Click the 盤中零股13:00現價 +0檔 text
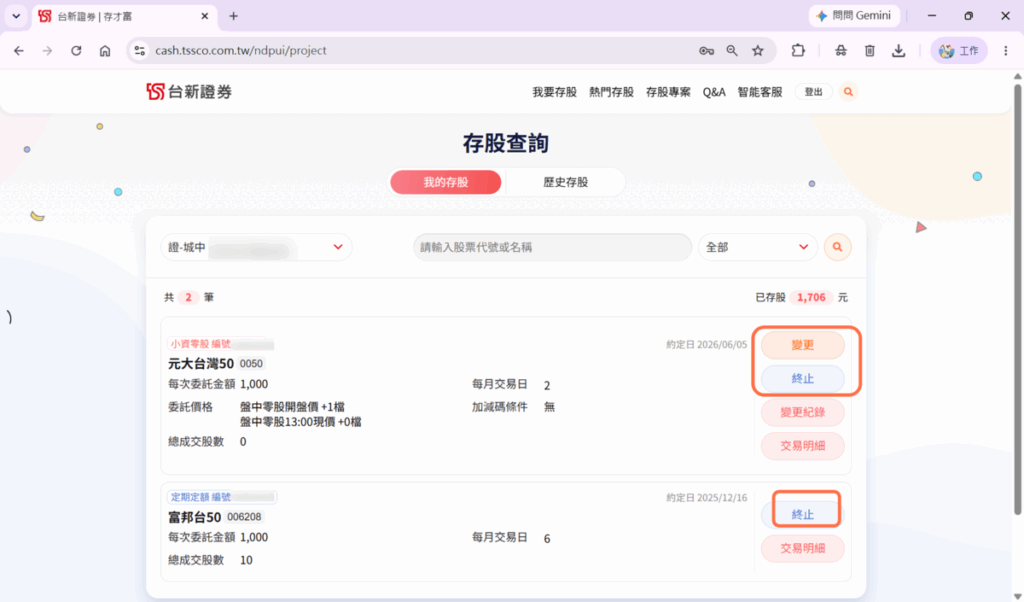Viewport: 1024px width, 602px height. point(300,422)
